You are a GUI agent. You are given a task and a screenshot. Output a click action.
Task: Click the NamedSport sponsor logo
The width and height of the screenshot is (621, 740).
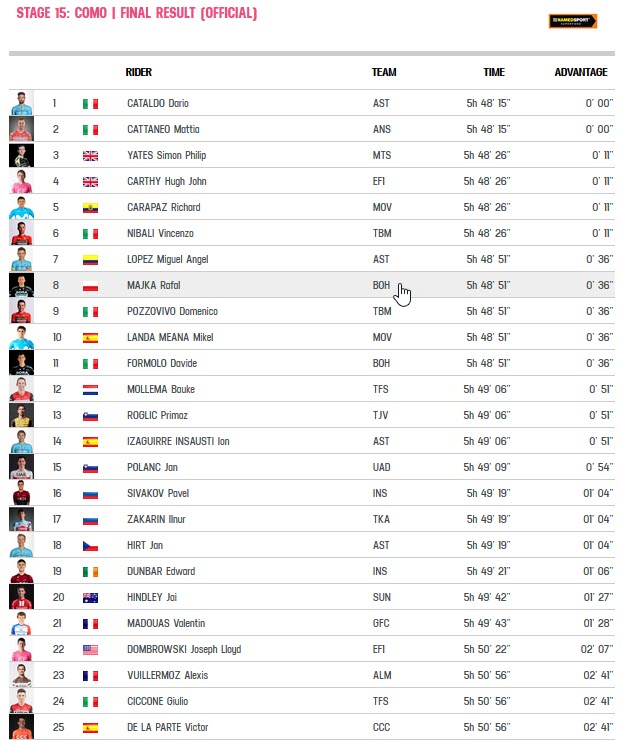(573, 21)
